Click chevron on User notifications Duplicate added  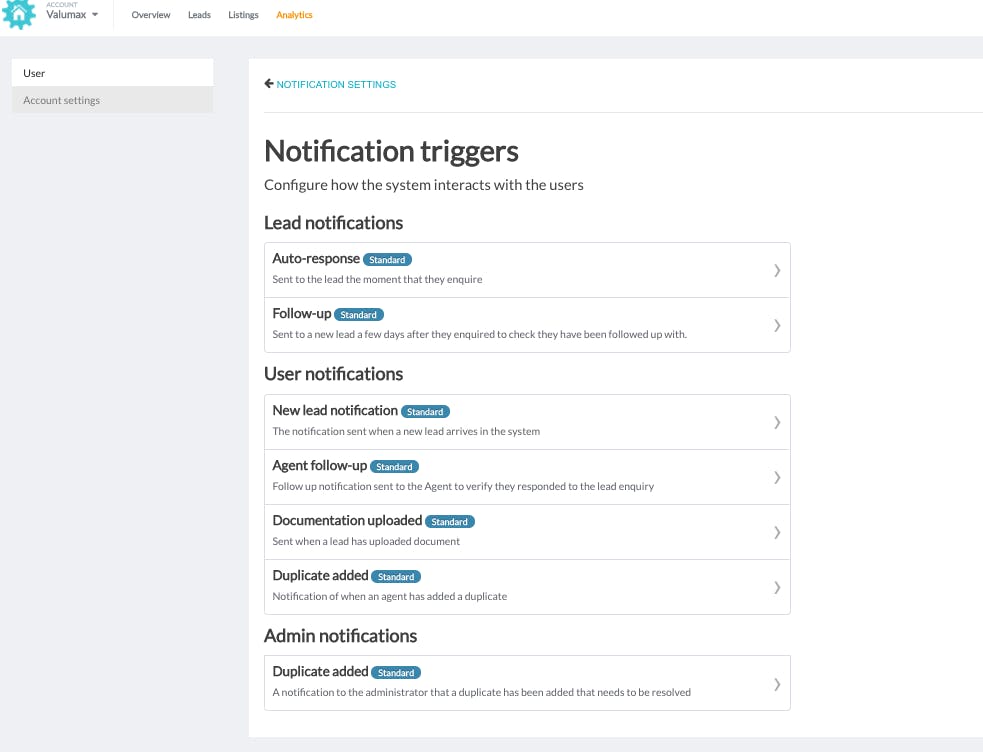click(x=777, y=587)
